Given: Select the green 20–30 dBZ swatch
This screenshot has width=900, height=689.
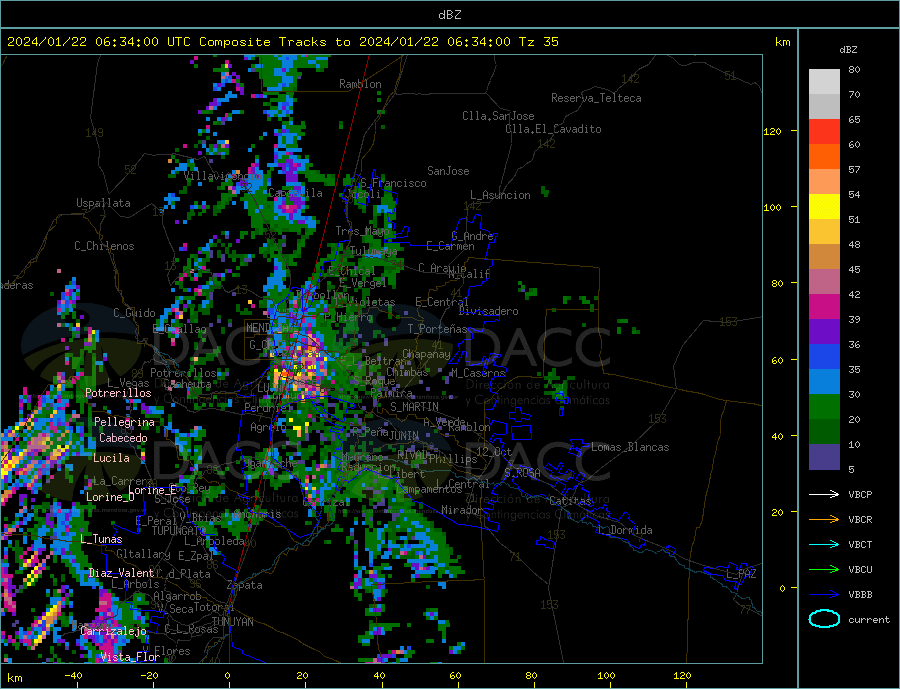Looking at the screenshot, I should pyautogui.click(x=824, y=407).
